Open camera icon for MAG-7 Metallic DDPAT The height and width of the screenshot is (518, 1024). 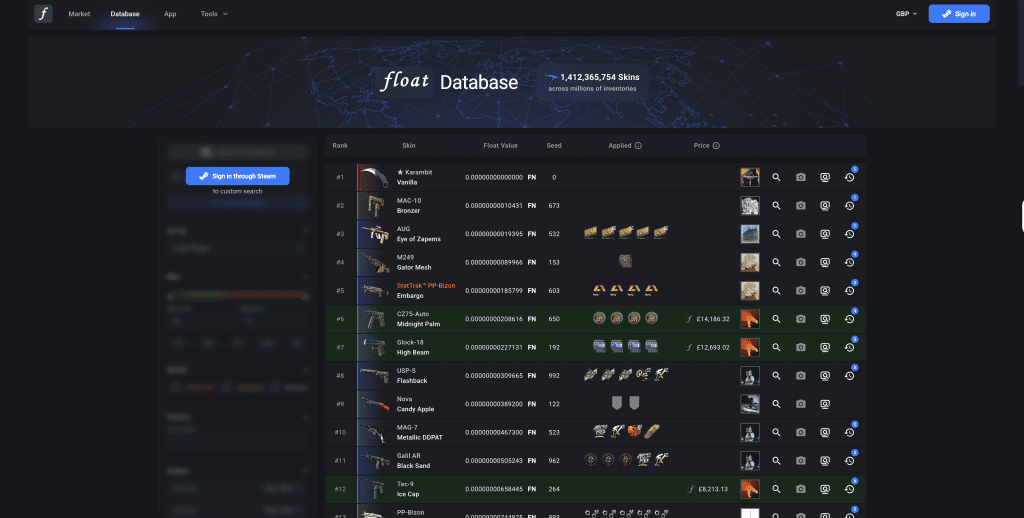(801, 432)
